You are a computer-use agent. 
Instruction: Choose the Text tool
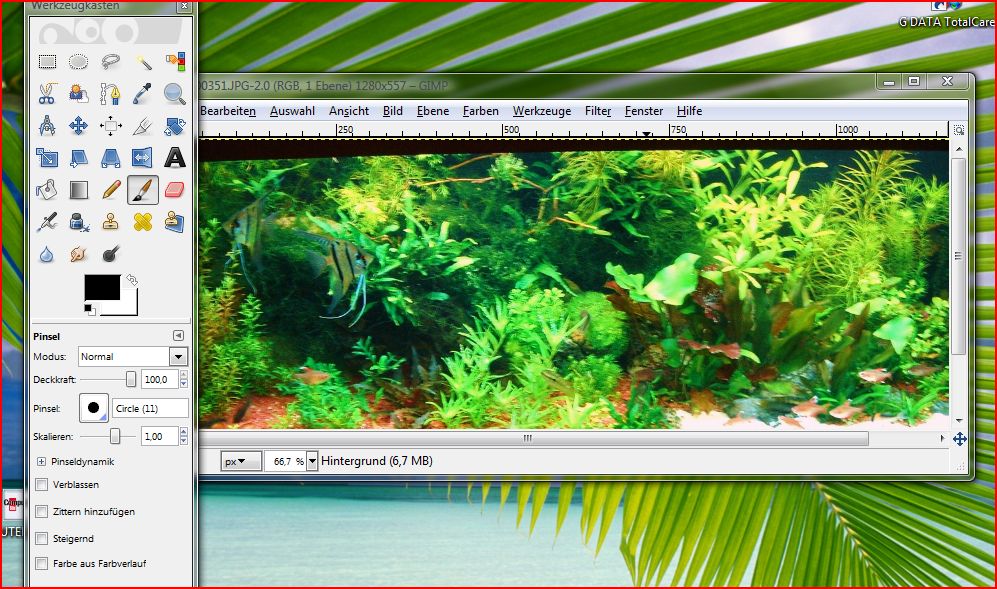point(175,158)
